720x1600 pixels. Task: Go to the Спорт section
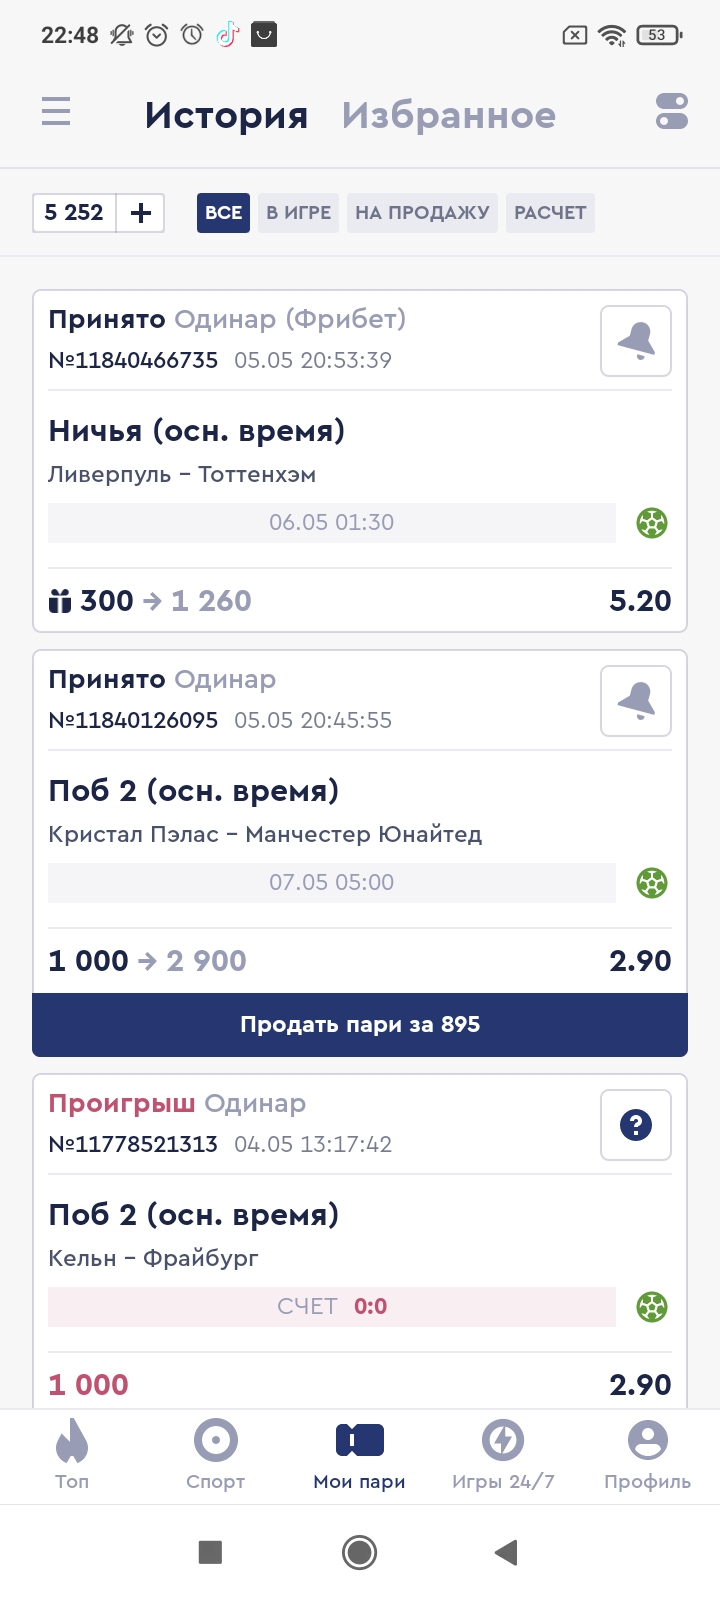[x=216, y=1455]
